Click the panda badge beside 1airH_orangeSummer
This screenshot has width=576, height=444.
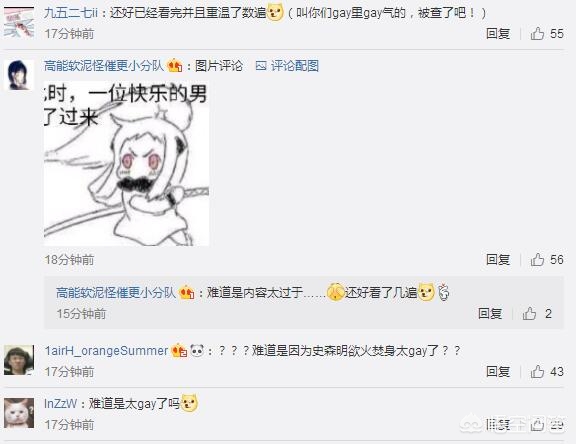[197, 351]
